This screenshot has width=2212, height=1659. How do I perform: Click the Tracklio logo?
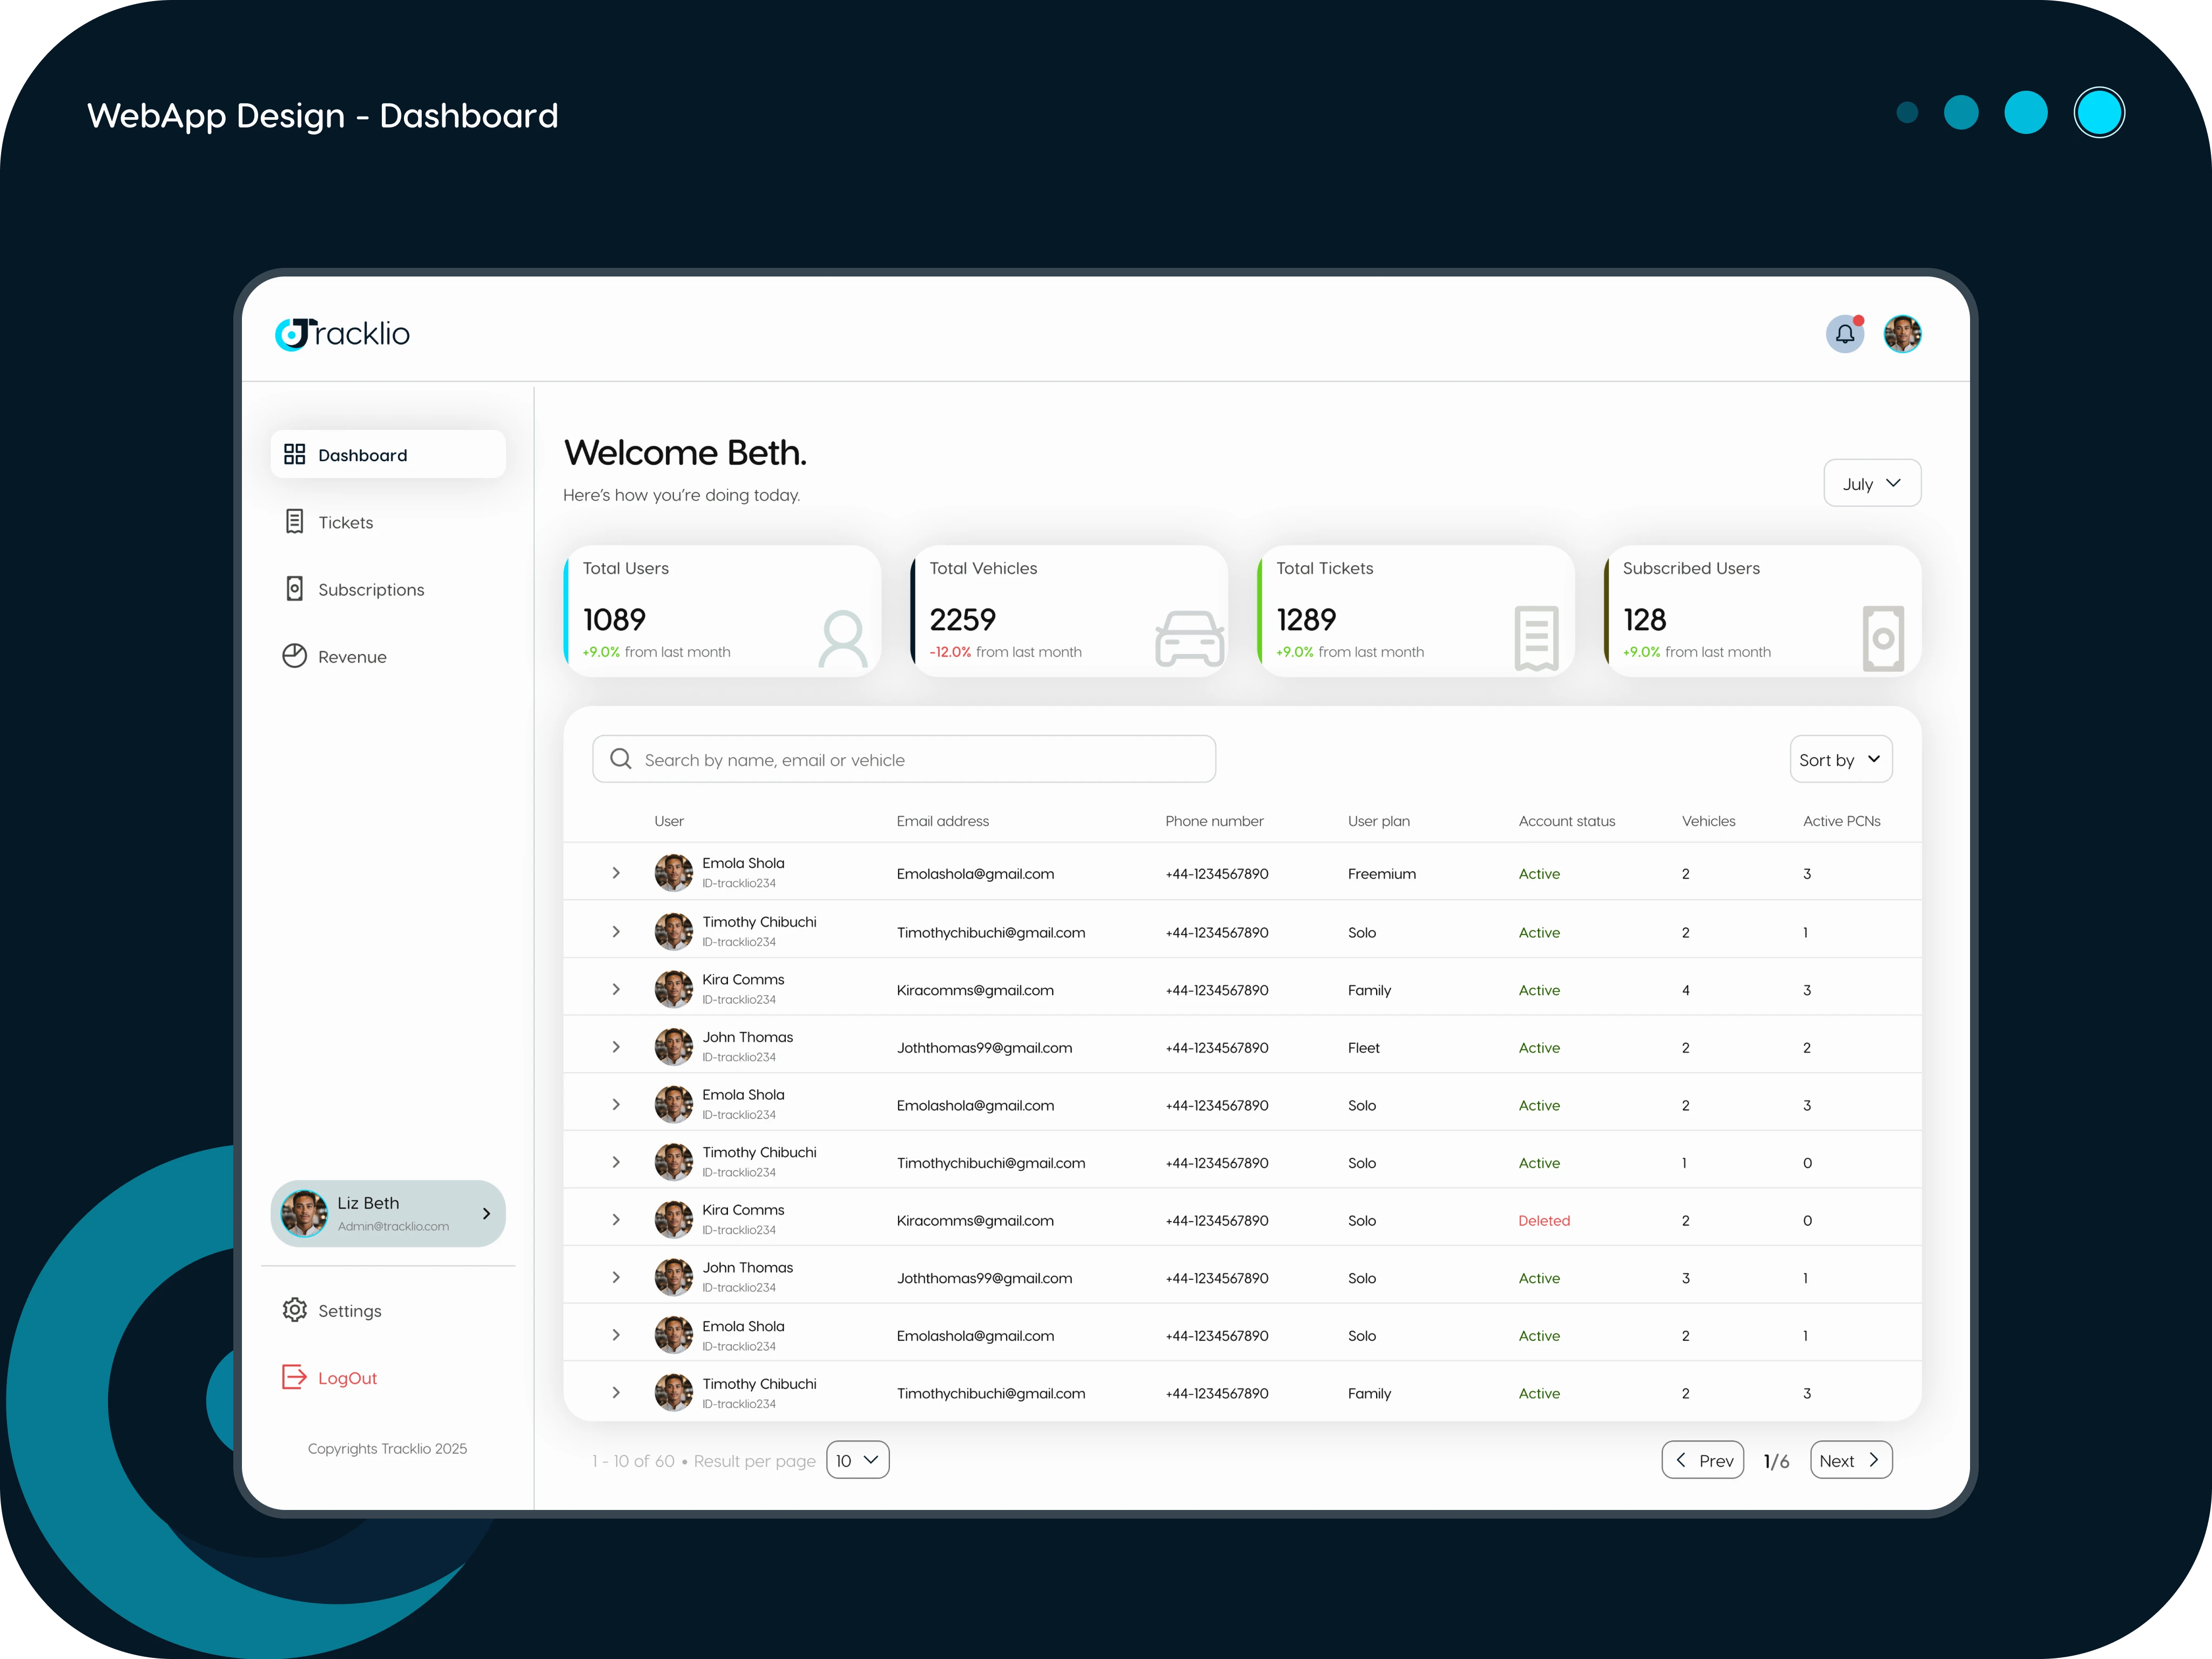342,333
